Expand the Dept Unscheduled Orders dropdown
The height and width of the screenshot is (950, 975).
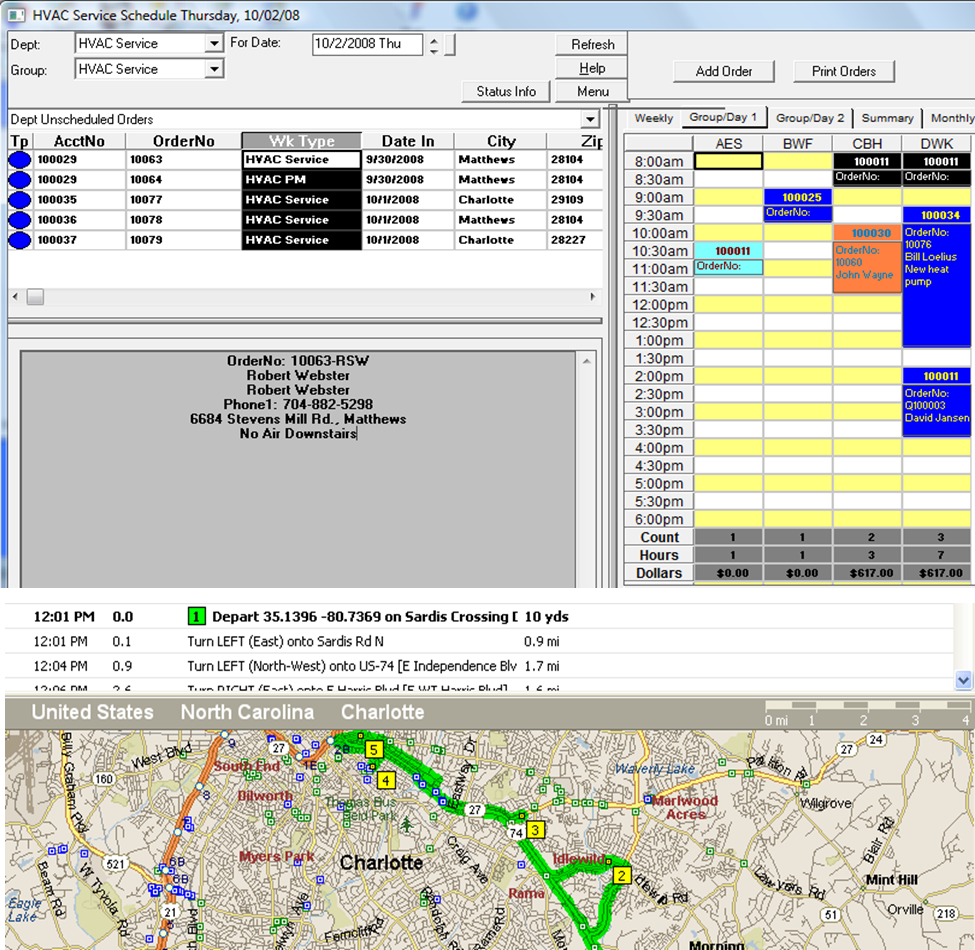click(590, 120)
